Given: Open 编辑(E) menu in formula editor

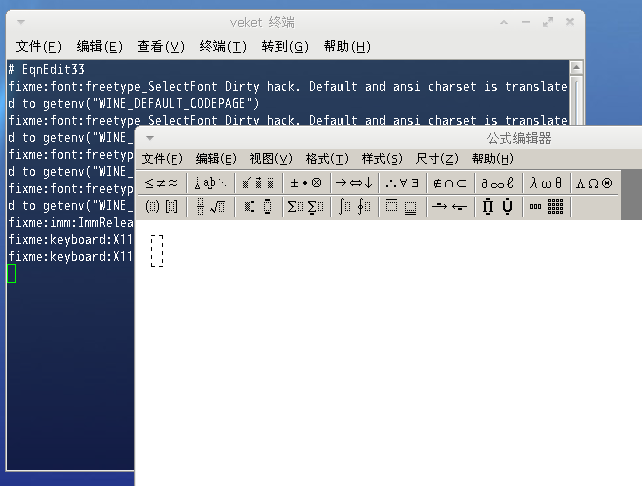Looking at the screenshot, I should 216,159.
